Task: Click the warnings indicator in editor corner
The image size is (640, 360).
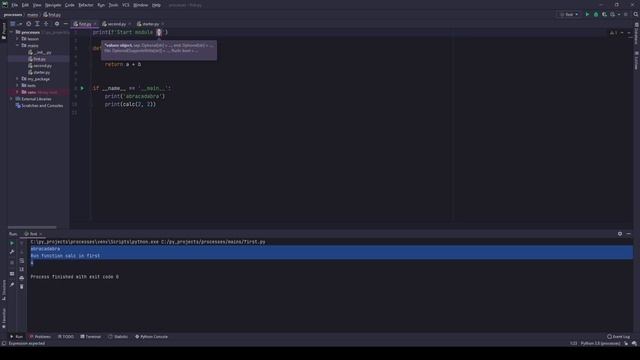Action: [x=613, y=33]
